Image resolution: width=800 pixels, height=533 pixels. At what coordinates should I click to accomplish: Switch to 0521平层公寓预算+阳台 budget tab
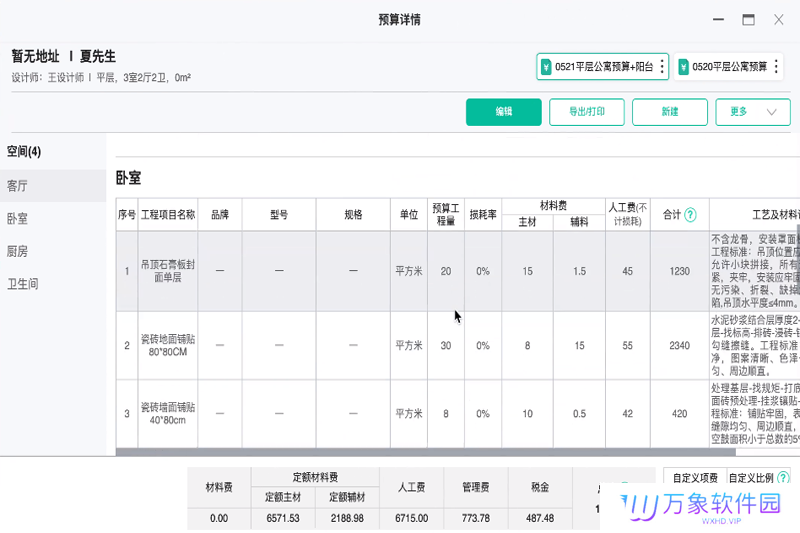coord(603,67)
